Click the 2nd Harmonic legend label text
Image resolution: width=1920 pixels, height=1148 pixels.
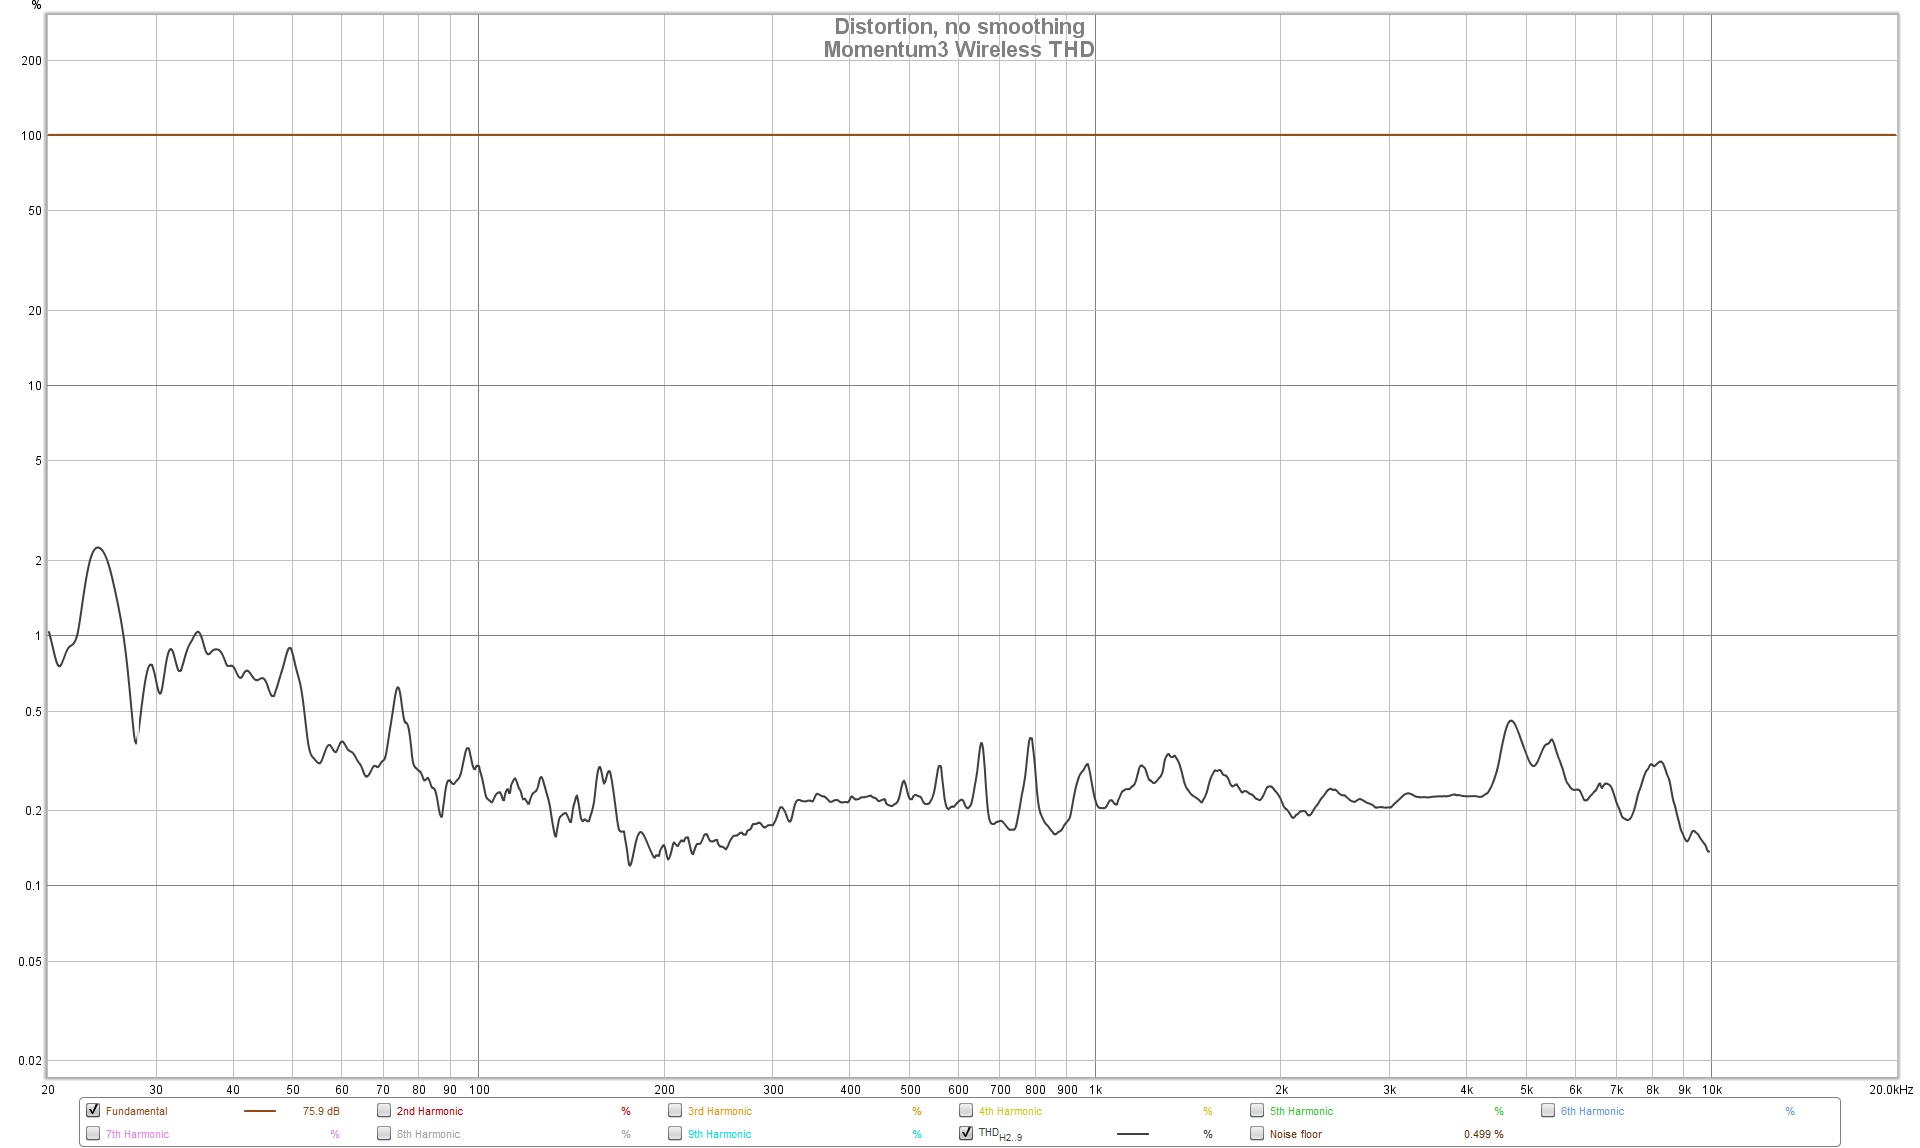(429, 1111)
